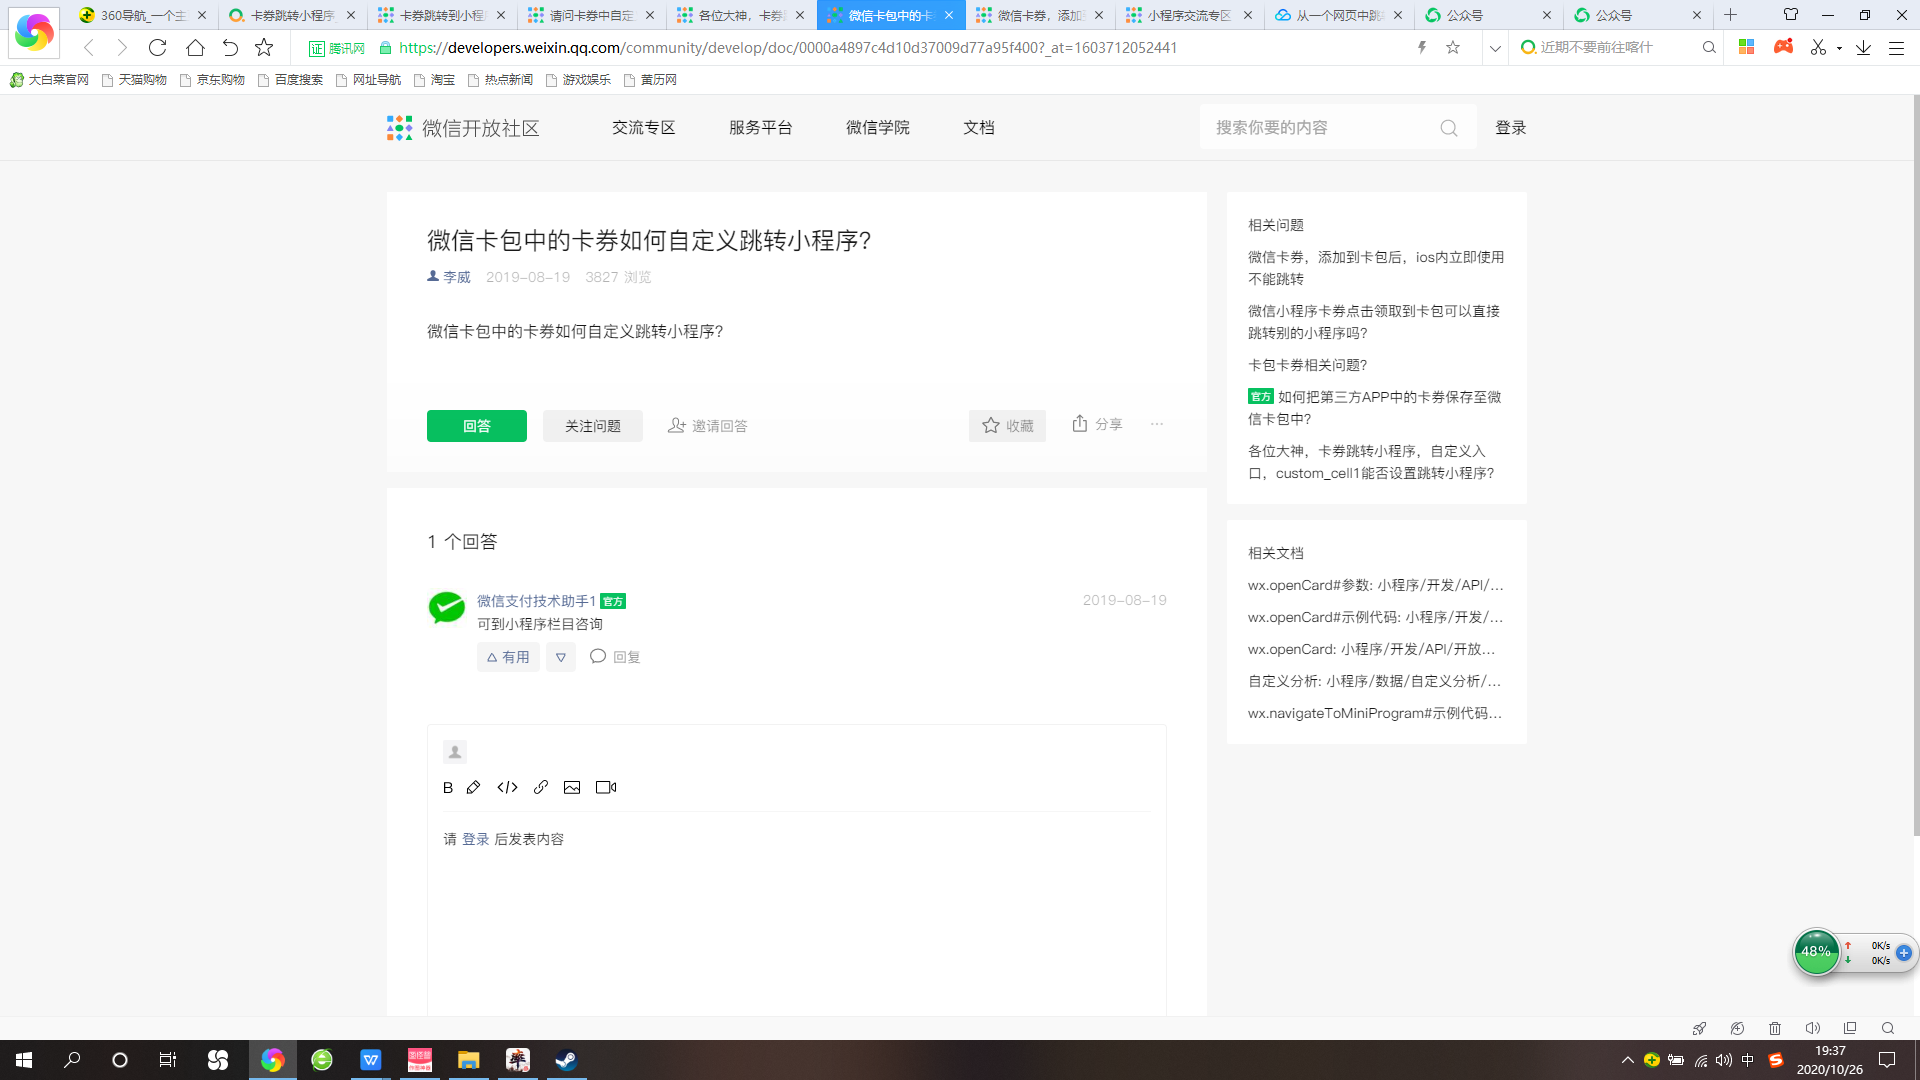Toggle the 收藏 favorite star button
The width and height of the screenshot is (1920, 1080).
click(x=1007, y=426)
